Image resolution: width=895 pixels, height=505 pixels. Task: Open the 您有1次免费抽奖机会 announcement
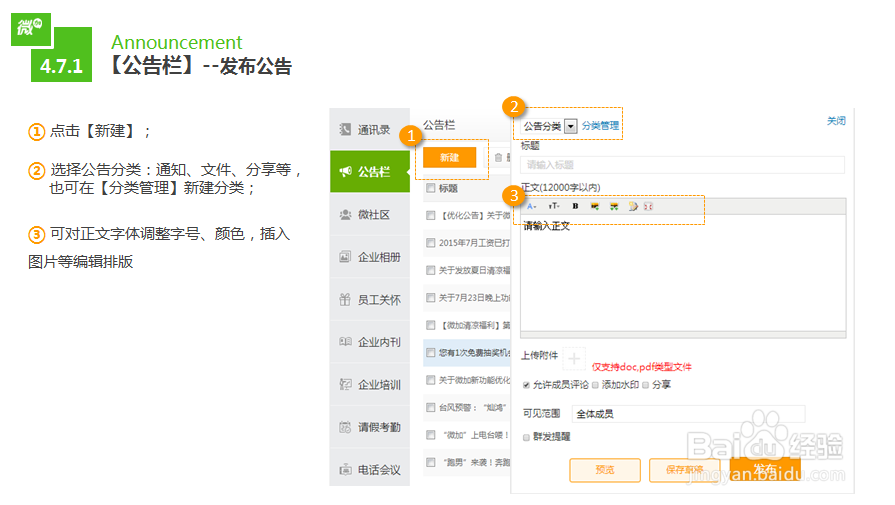pyautogui.click(x=474, y=353)
